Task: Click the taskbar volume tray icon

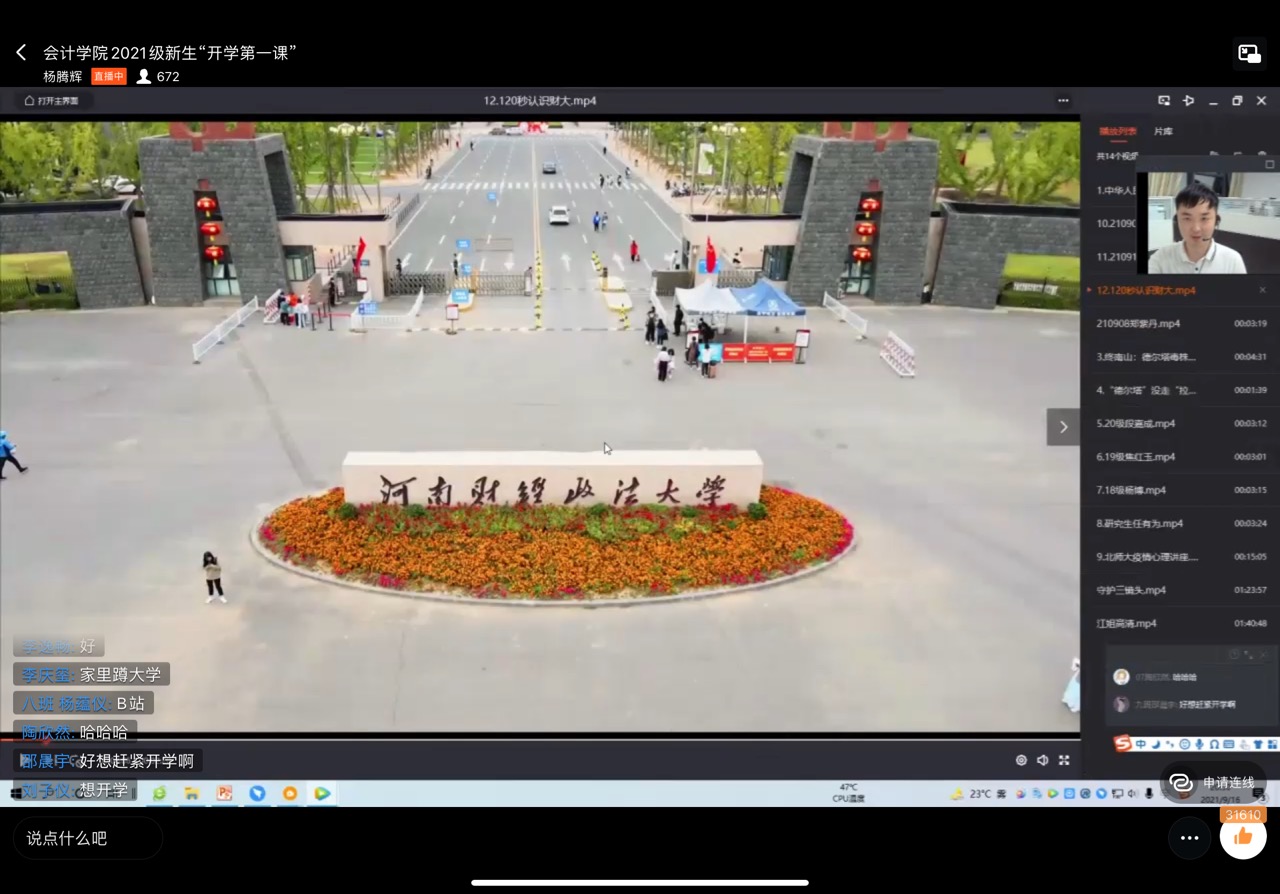Action: (1133, 793)
